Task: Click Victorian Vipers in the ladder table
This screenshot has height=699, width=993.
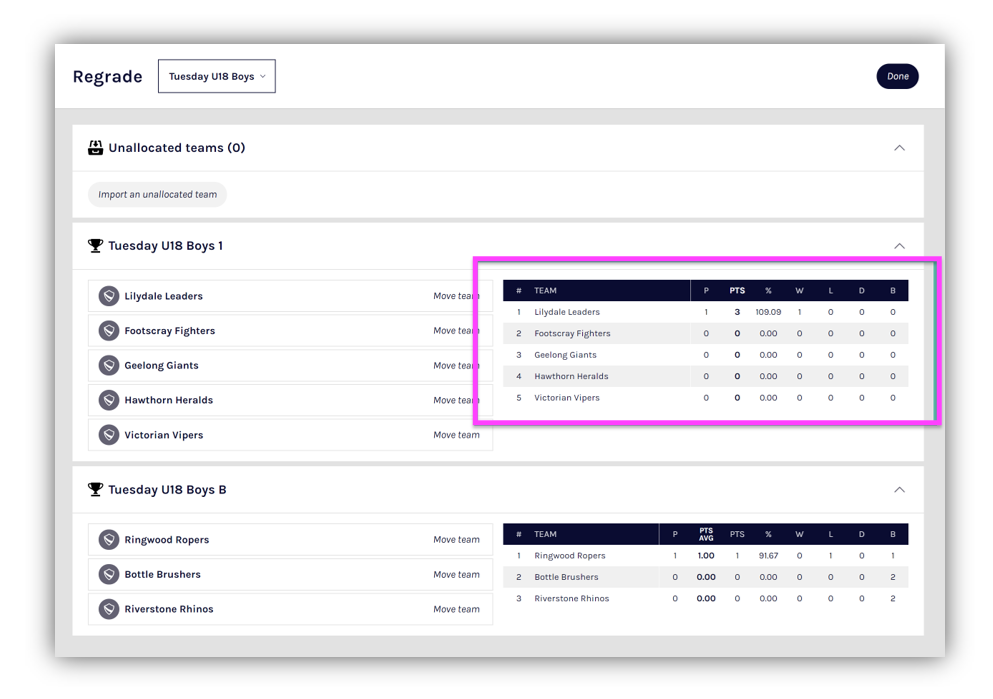Action: point(566,398)
